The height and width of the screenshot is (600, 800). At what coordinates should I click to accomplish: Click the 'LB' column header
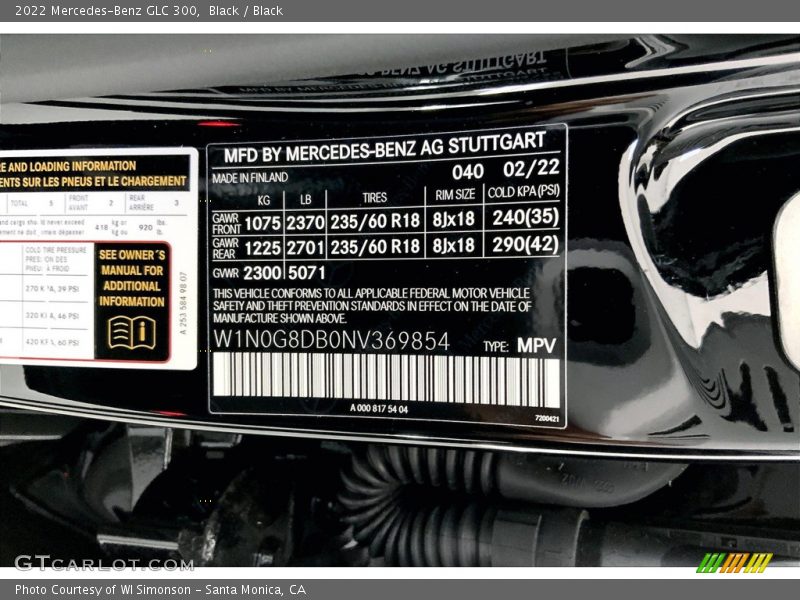(306, 199)
